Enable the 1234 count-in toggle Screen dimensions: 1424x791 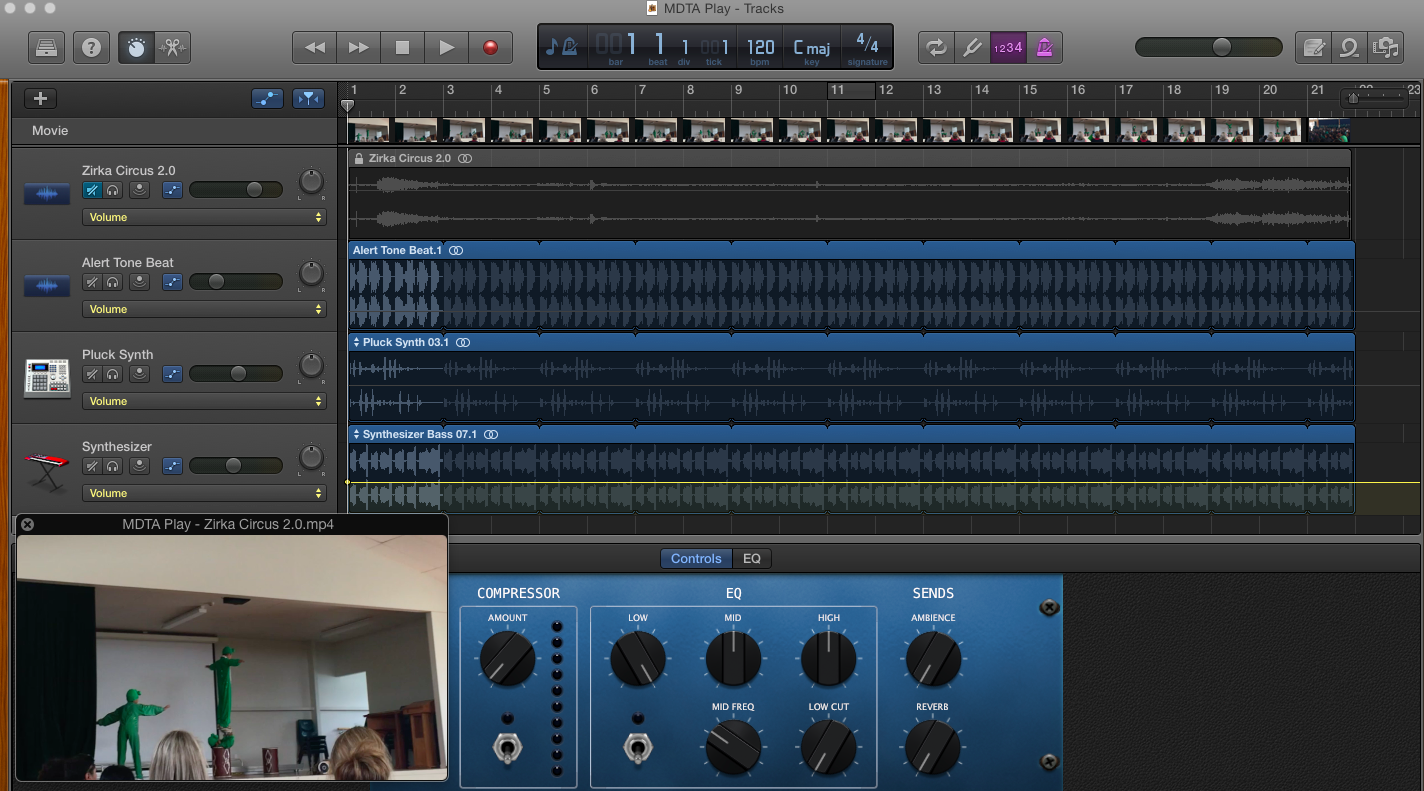[1007, 46]
